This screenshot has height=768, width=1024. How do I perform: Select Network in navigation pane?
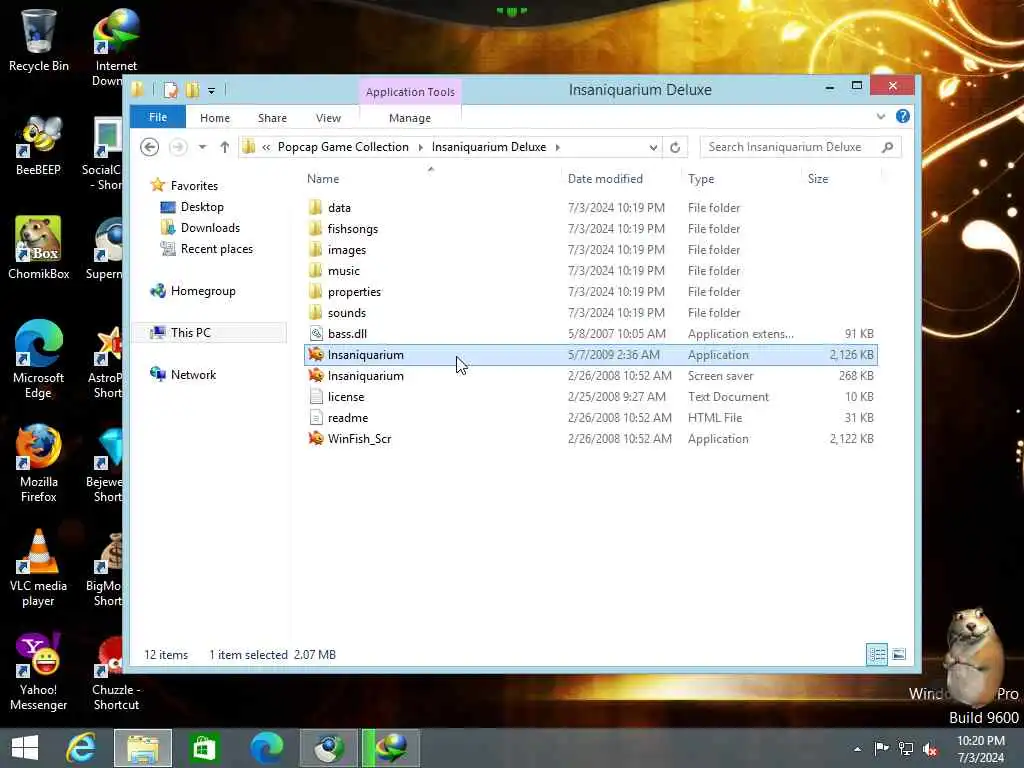[x=193, y=375]
